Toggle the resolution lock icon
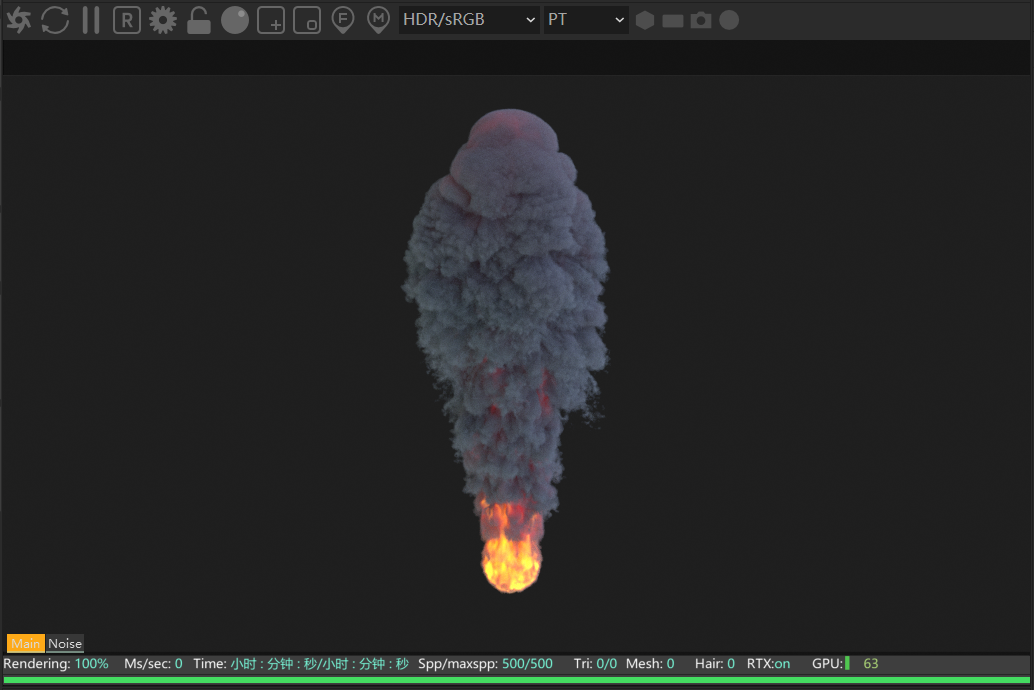This screenshot has width=1034, height=690. (x=199, y=19)
